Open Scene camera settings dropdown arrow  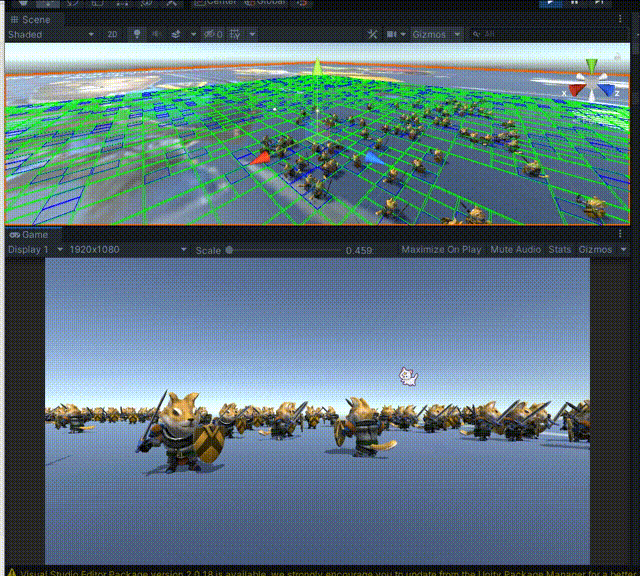pyautogui.click(x=403, y=34)
